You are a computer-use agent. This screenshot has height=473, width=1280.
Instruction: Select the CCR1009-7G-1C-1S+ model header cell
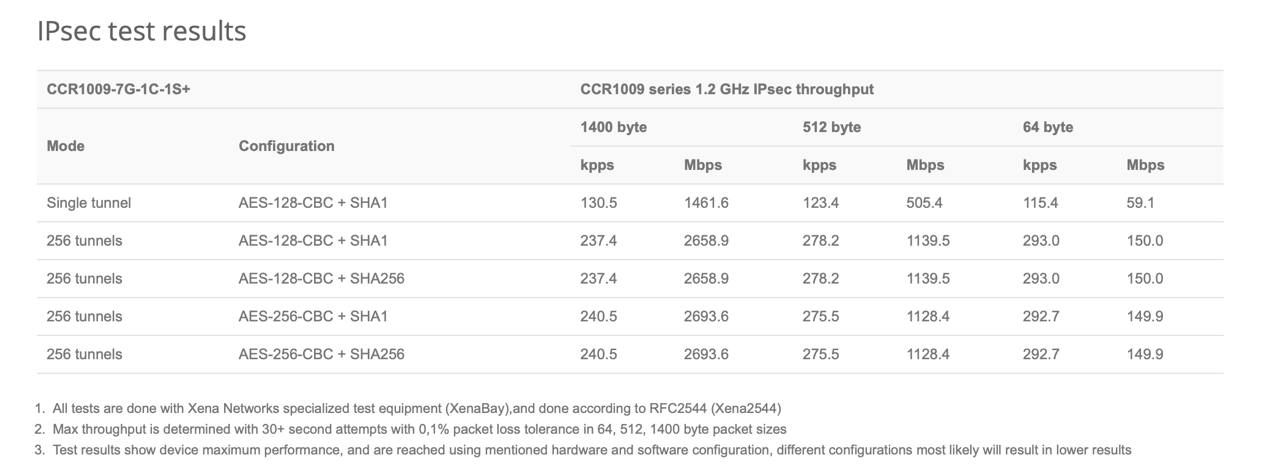118,89
